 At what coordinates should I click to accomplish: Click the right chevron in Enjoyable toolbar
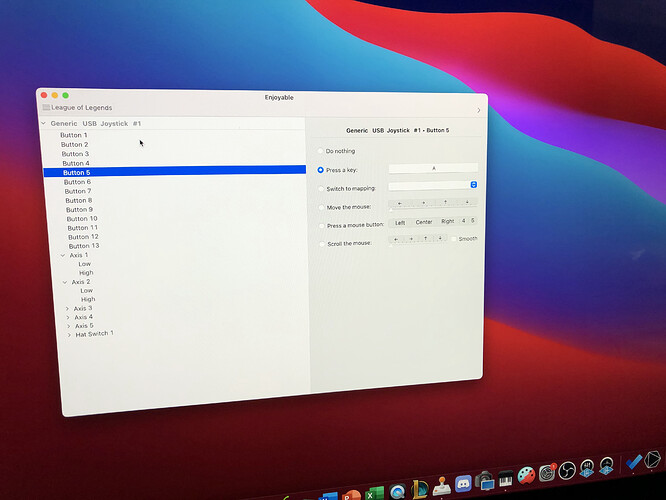479,110
